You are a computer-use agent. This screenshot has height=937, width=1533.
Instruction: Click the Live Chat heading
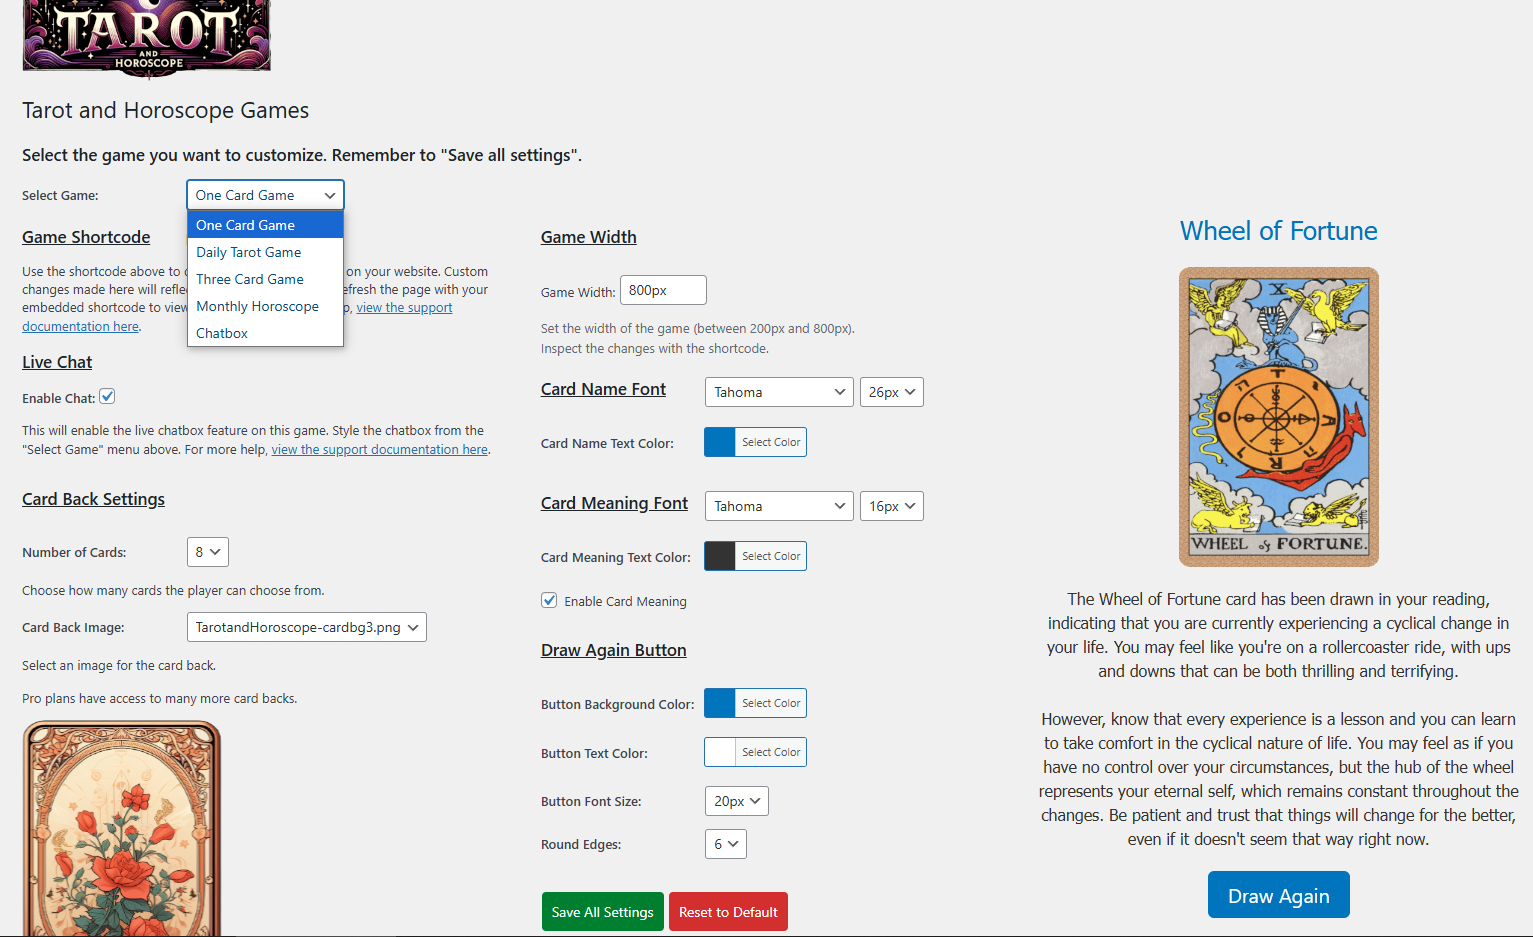click(57, 362)
